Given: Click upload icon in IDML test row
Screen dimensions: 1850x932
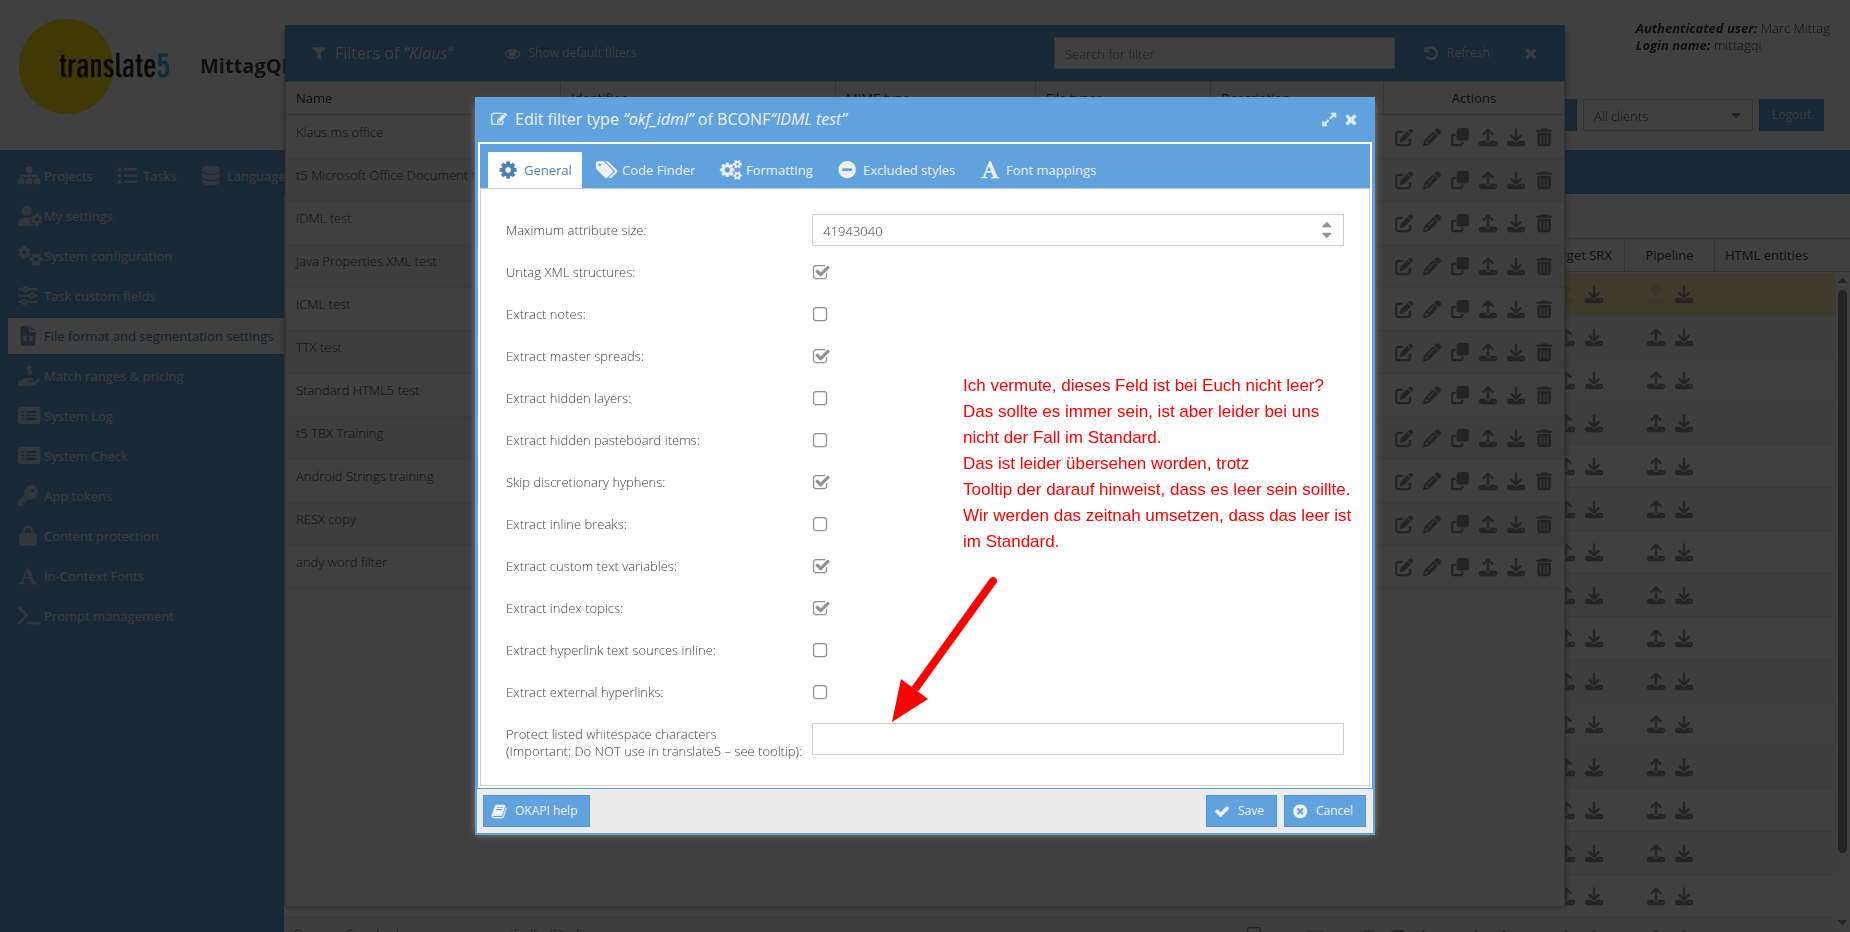Looking at the screenshot, I should pyautogui.click(x=1488, y=223).
